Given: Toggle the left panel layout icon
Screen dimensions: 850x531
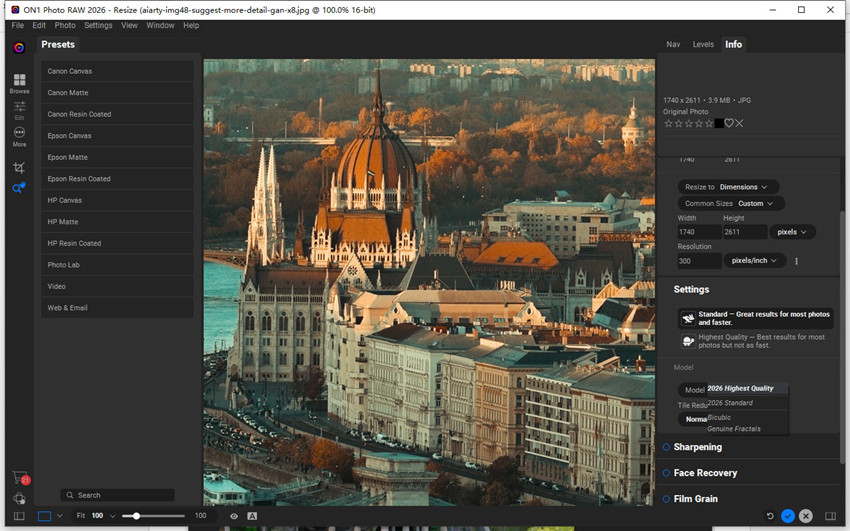Looking at the screenshot, I should 19,516.
